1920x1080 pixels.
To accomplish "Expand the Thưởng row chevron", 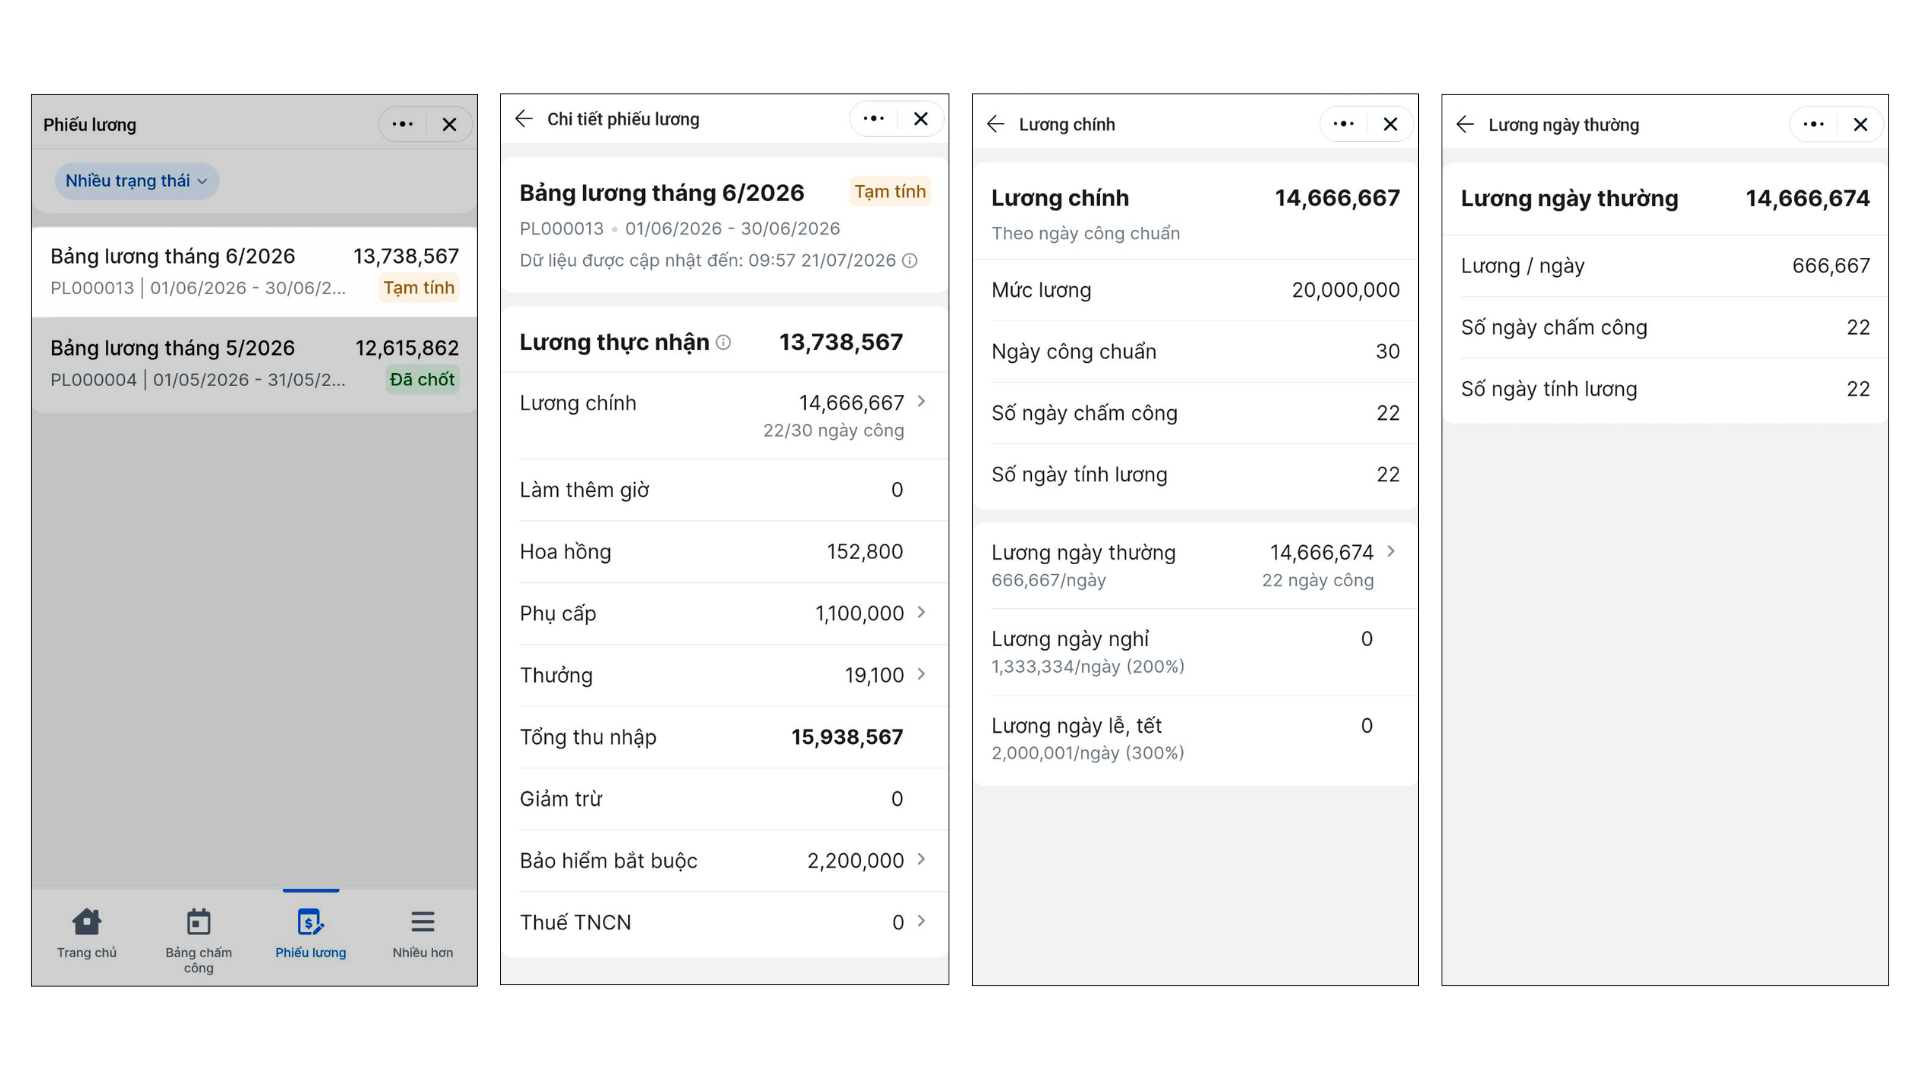I will click(921, 674).
